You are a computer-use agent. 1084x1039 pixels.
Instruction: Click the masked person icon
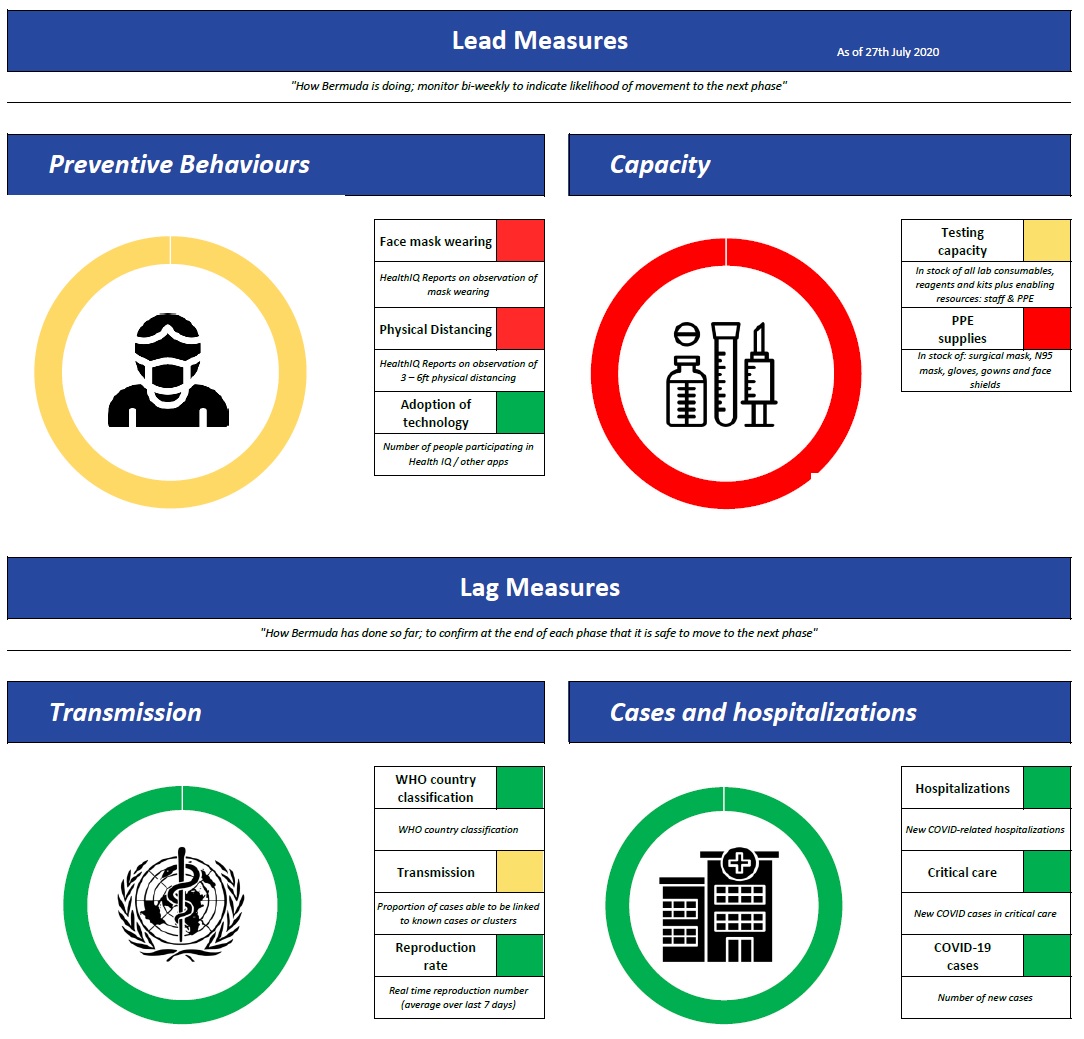click(169, 371)
